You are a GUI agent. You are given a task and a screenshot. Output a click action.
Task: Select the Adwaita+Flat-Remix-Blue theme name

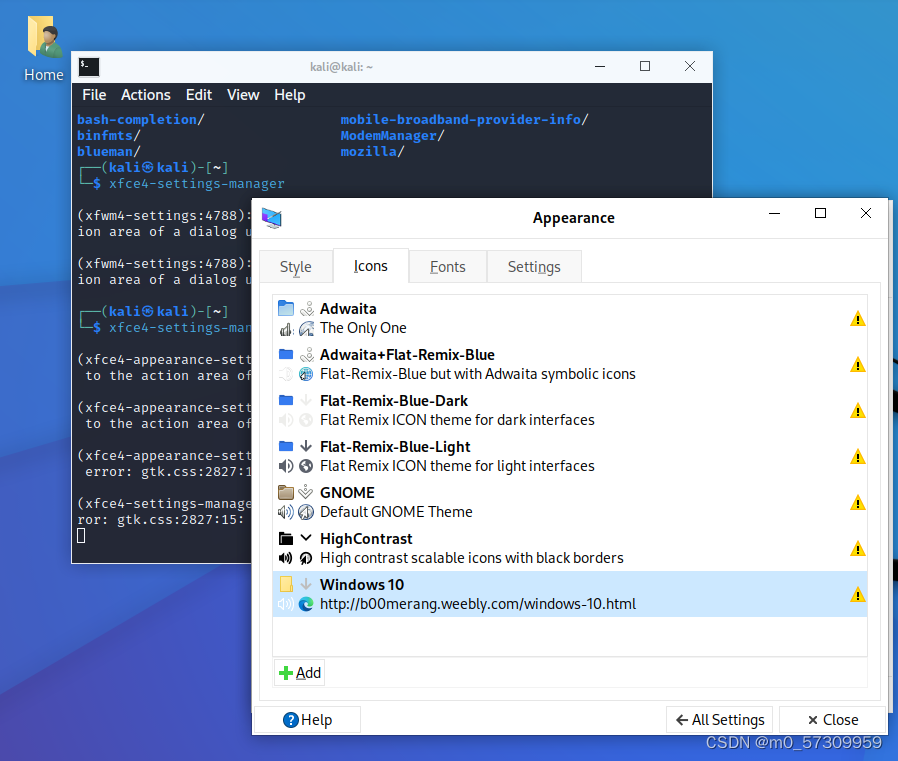(x=407, y=355)
